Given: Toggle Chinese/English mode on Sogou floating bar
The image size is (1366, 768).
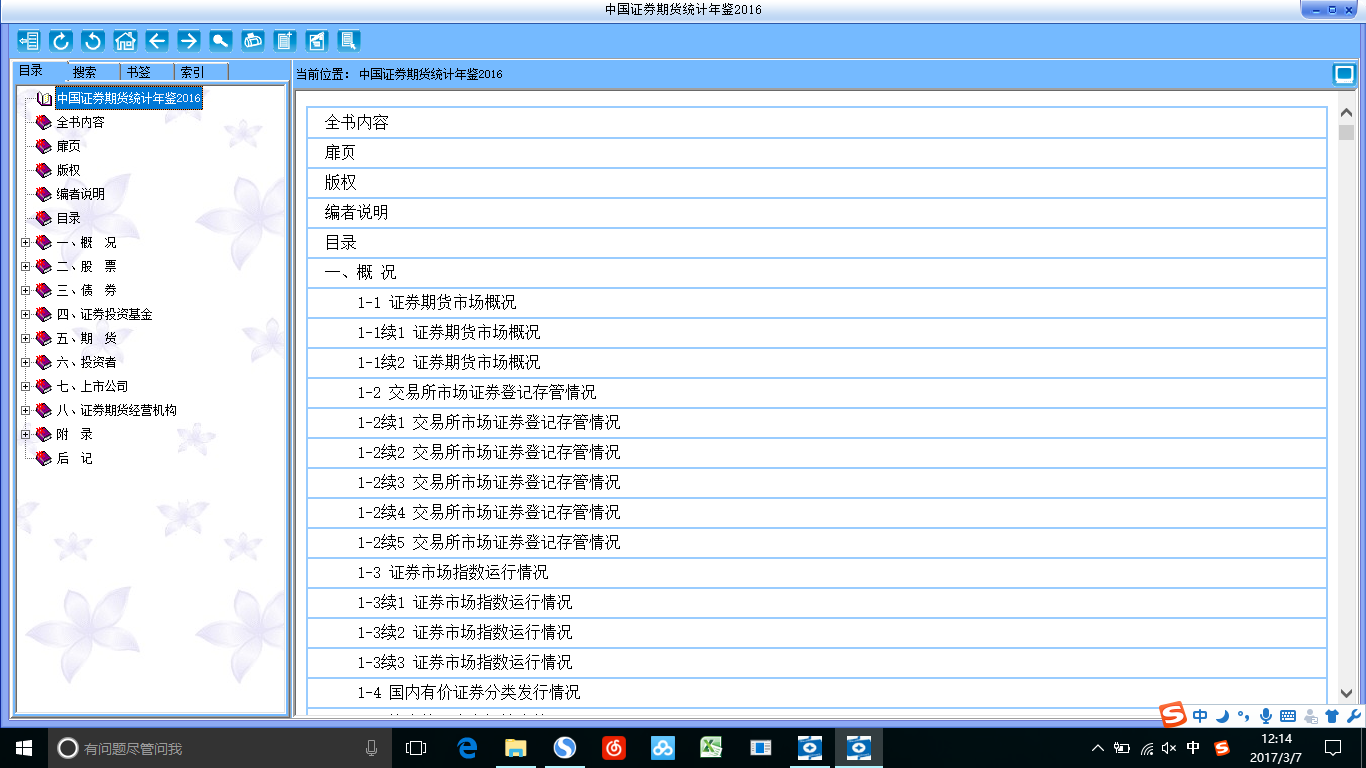Looking at the screenshot, I should [x=1200, y=716].
